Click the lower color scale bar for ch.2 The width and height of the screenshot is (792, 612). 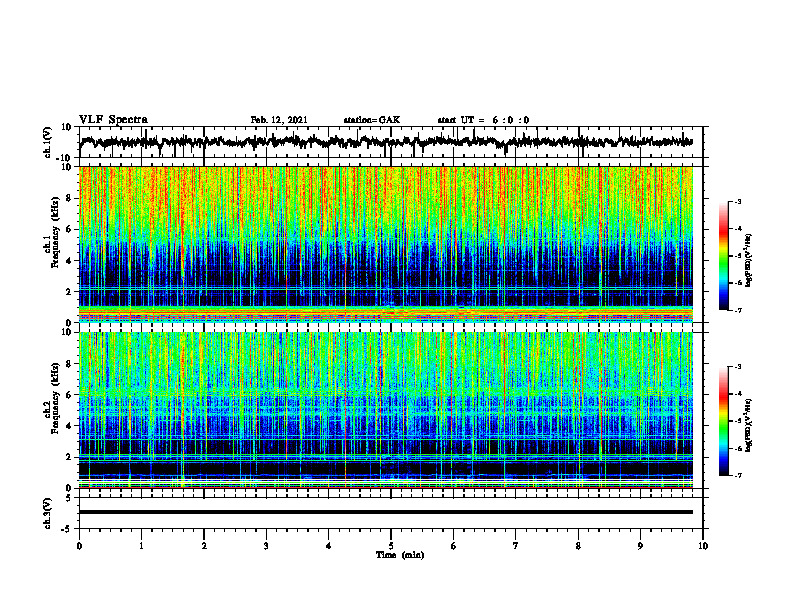click(724, 421)
